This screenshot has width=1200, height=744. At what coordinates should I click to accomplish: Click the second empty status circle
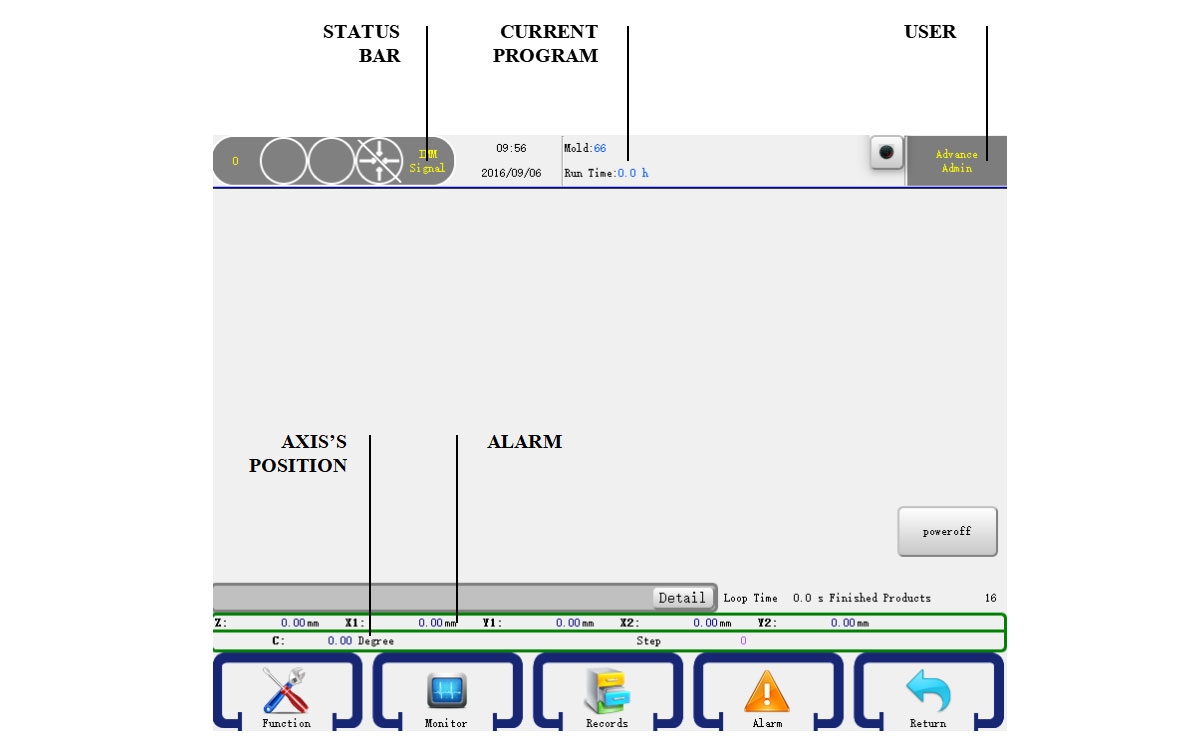(x=331, y=161)
